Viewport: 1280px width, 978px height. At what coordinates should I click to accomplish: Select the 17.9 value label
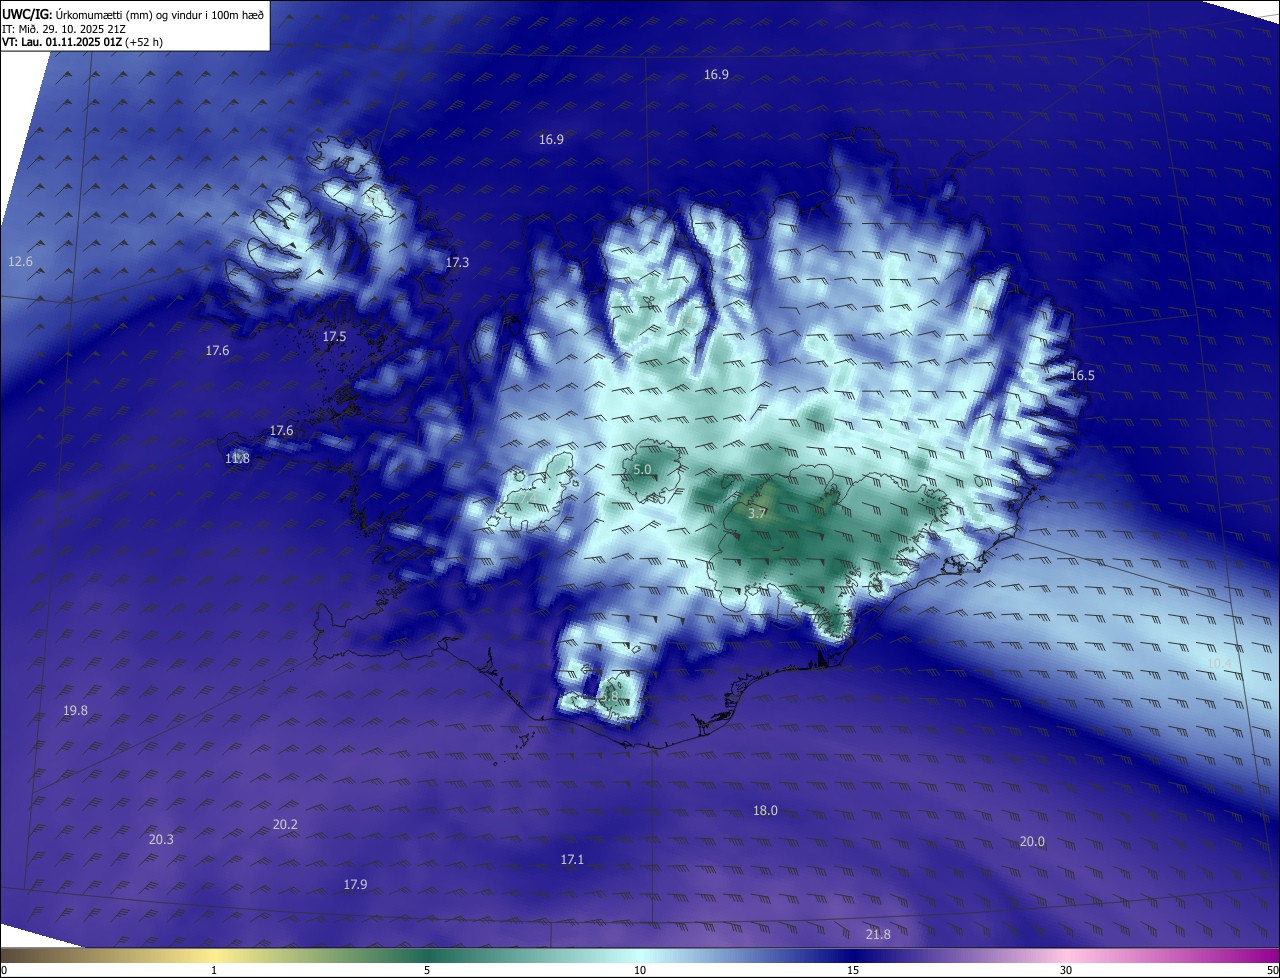click(x=355, y=885)
